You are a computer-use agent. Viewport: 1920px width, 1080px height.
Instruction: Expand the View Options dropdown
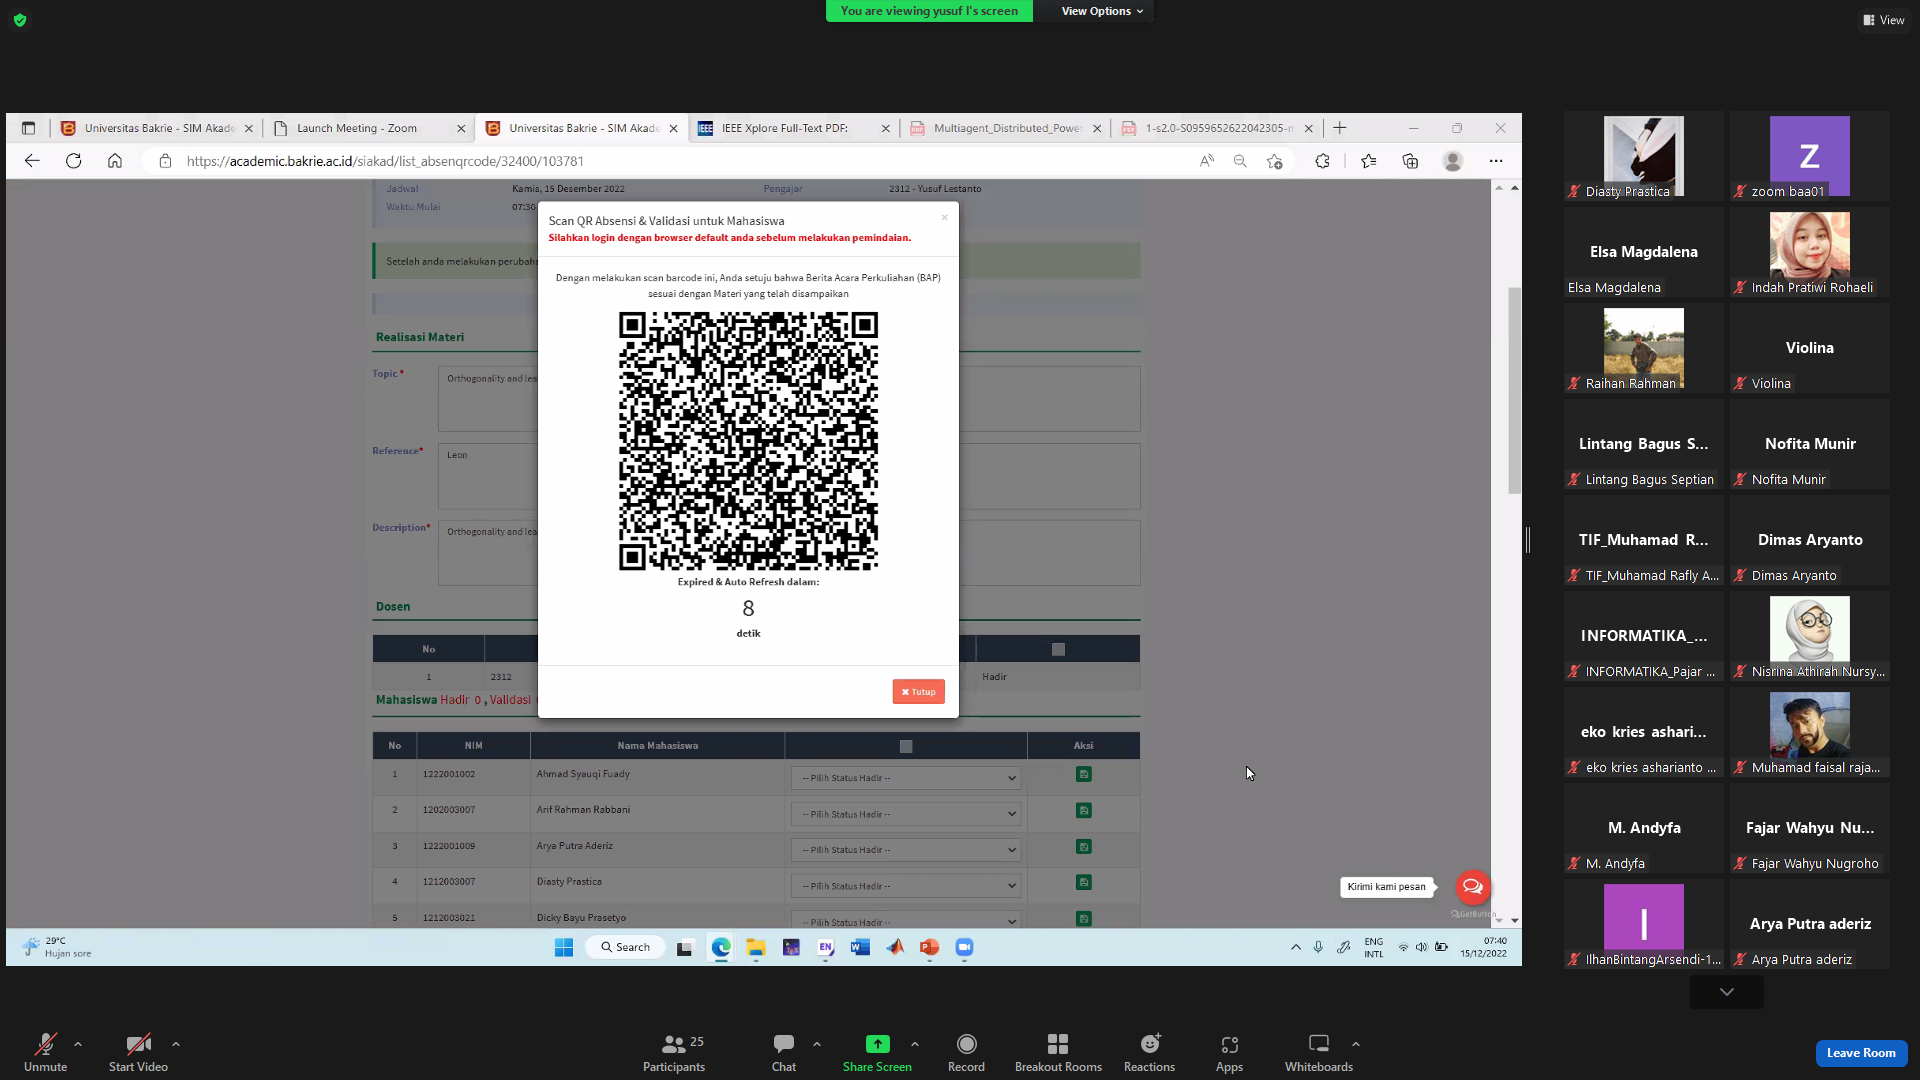(1102, 11)
